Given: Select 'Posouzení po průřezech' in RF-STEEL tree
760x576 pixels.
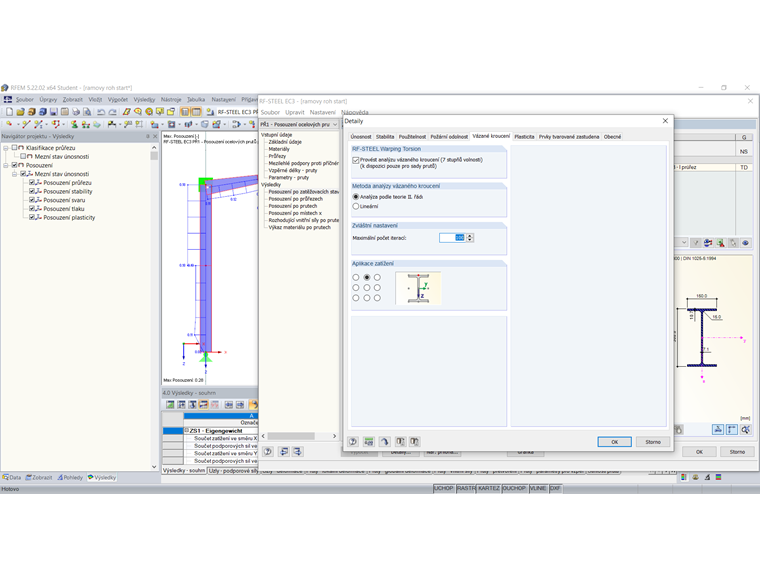Looking at the screenshot, I should pos(295,199).
